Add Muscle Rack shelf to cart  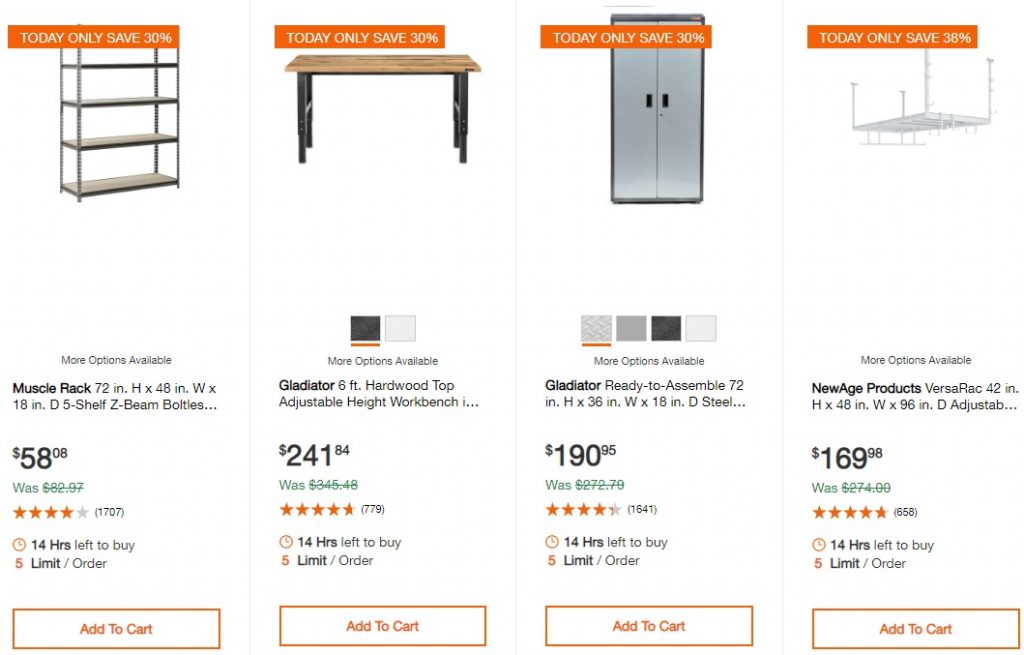[116, 629]
